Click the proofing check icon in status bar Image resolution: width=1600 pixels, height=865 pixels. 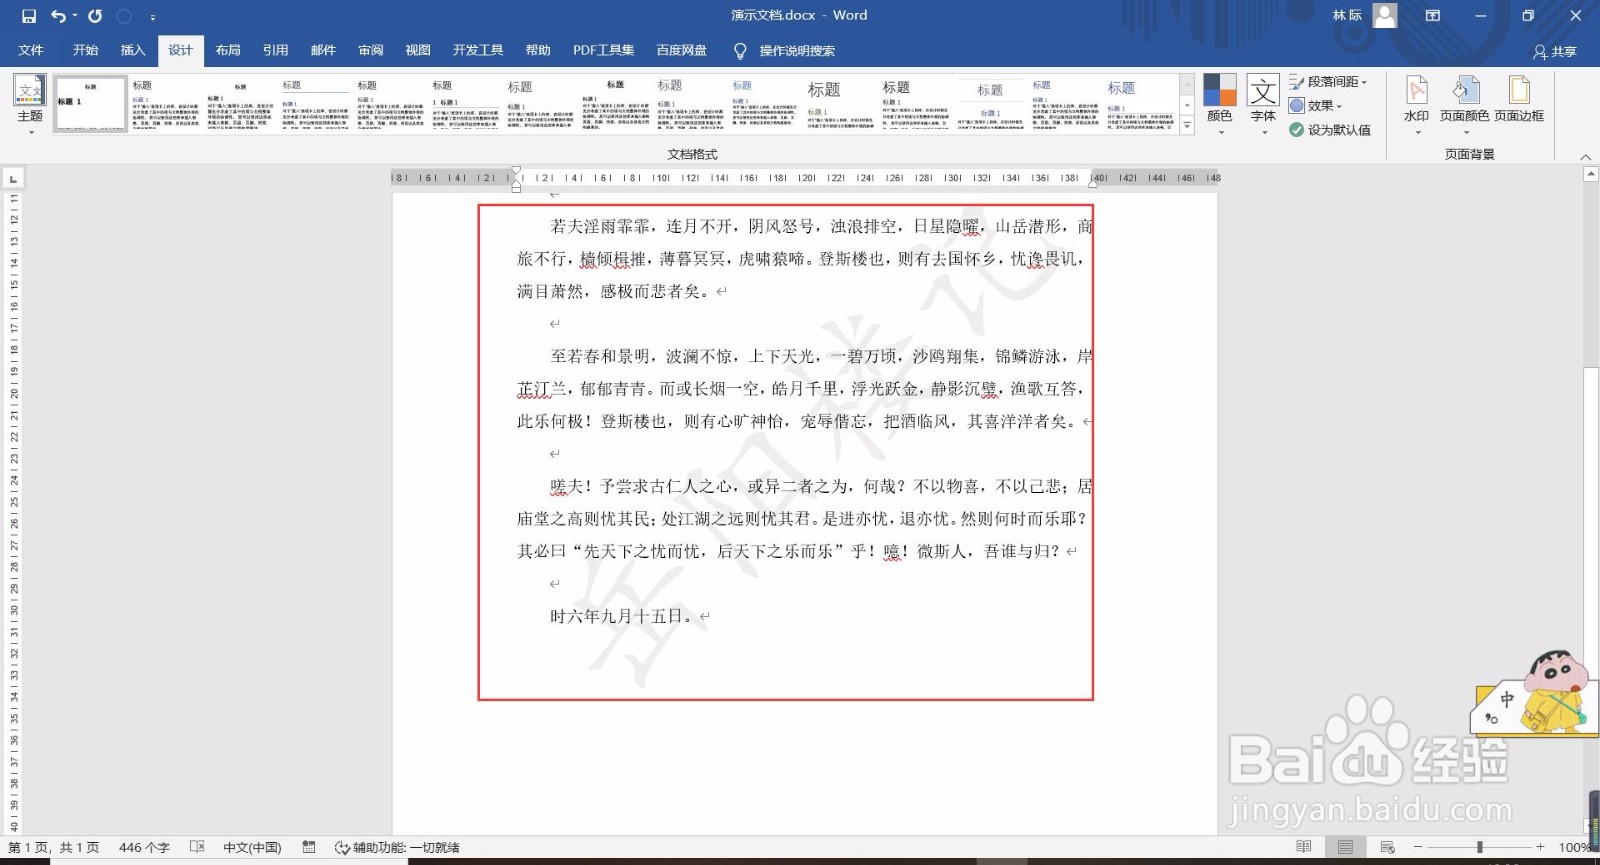click(197, 847)
